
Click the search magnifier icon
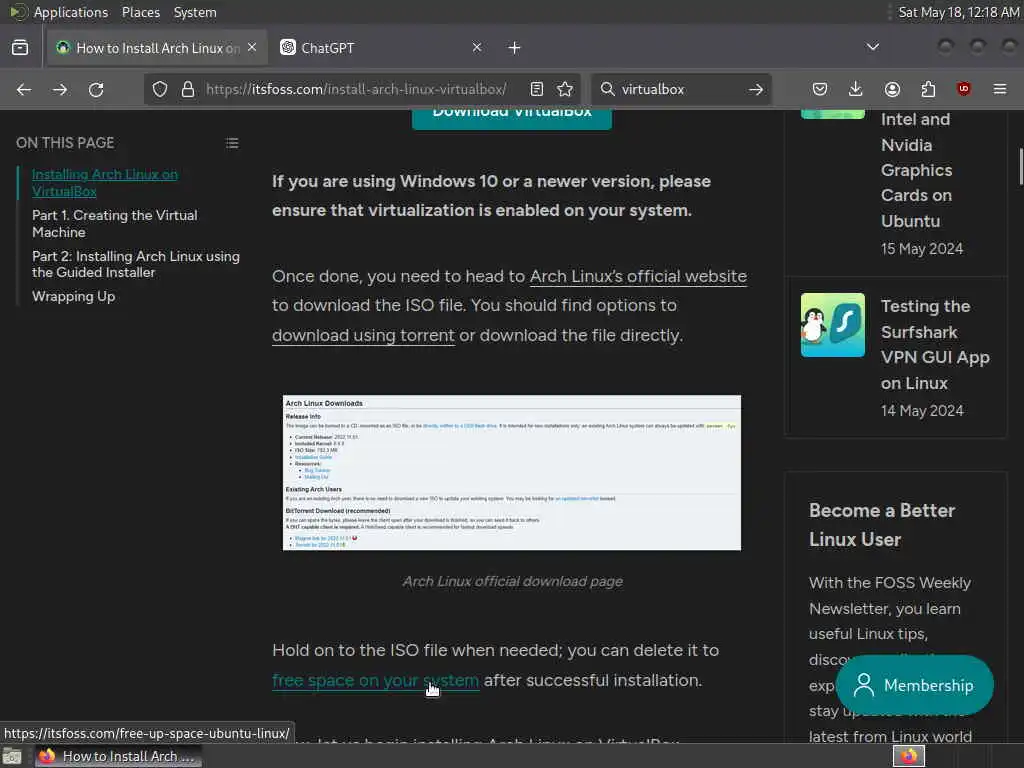[607, 89]
